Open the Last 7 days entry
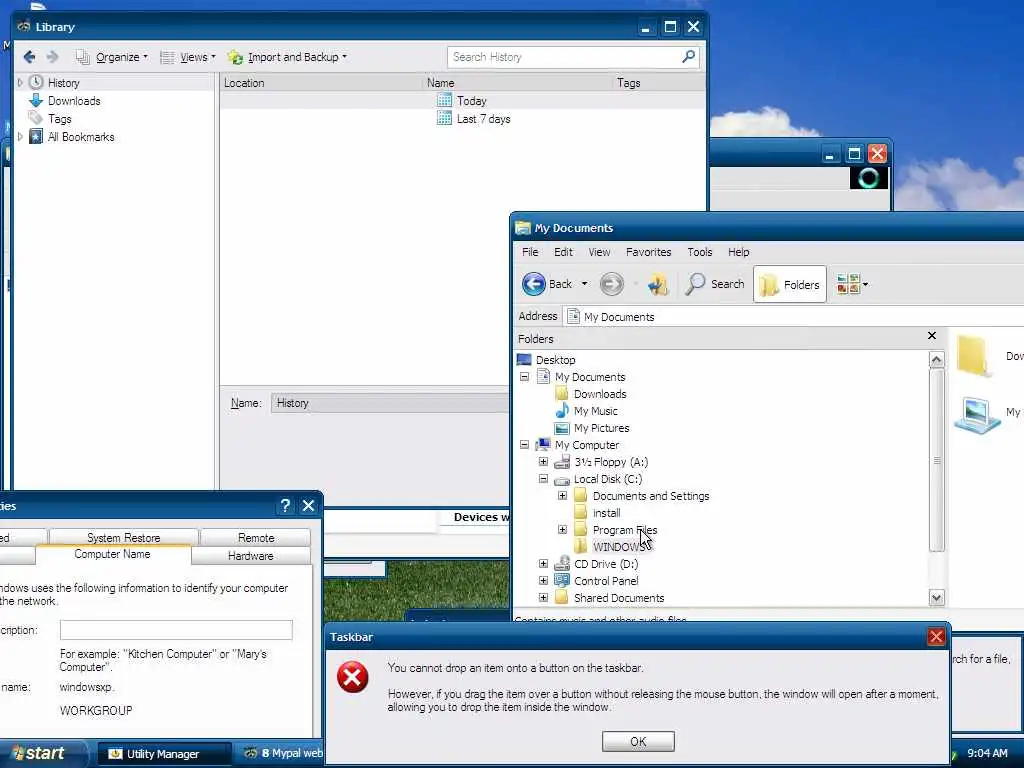This screenshot has width=1024, height=768. [x=483, y=119]
